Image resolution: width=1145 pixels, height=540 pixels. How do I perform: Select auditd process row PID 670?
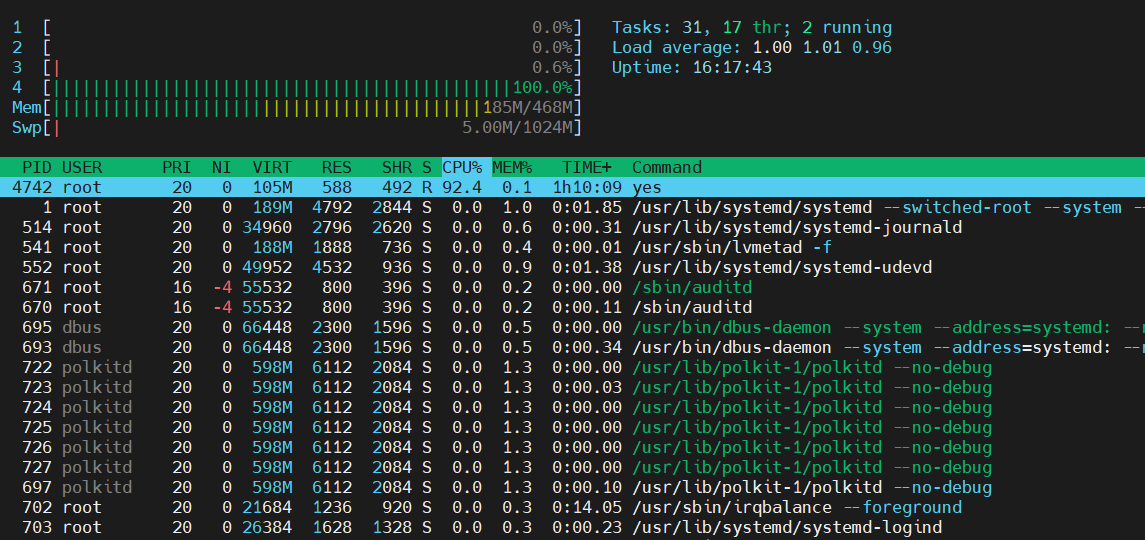572,307
